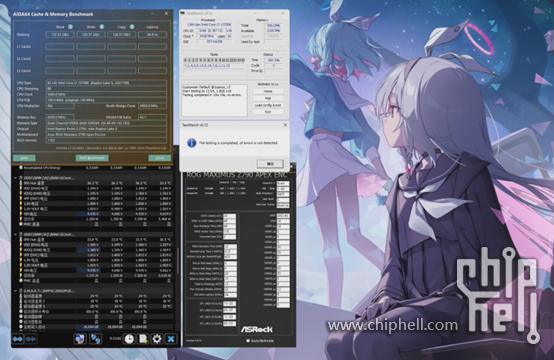Click the TestMem5 log text area
The height and width of the screenshot is (360, 554).
point(214,100)
